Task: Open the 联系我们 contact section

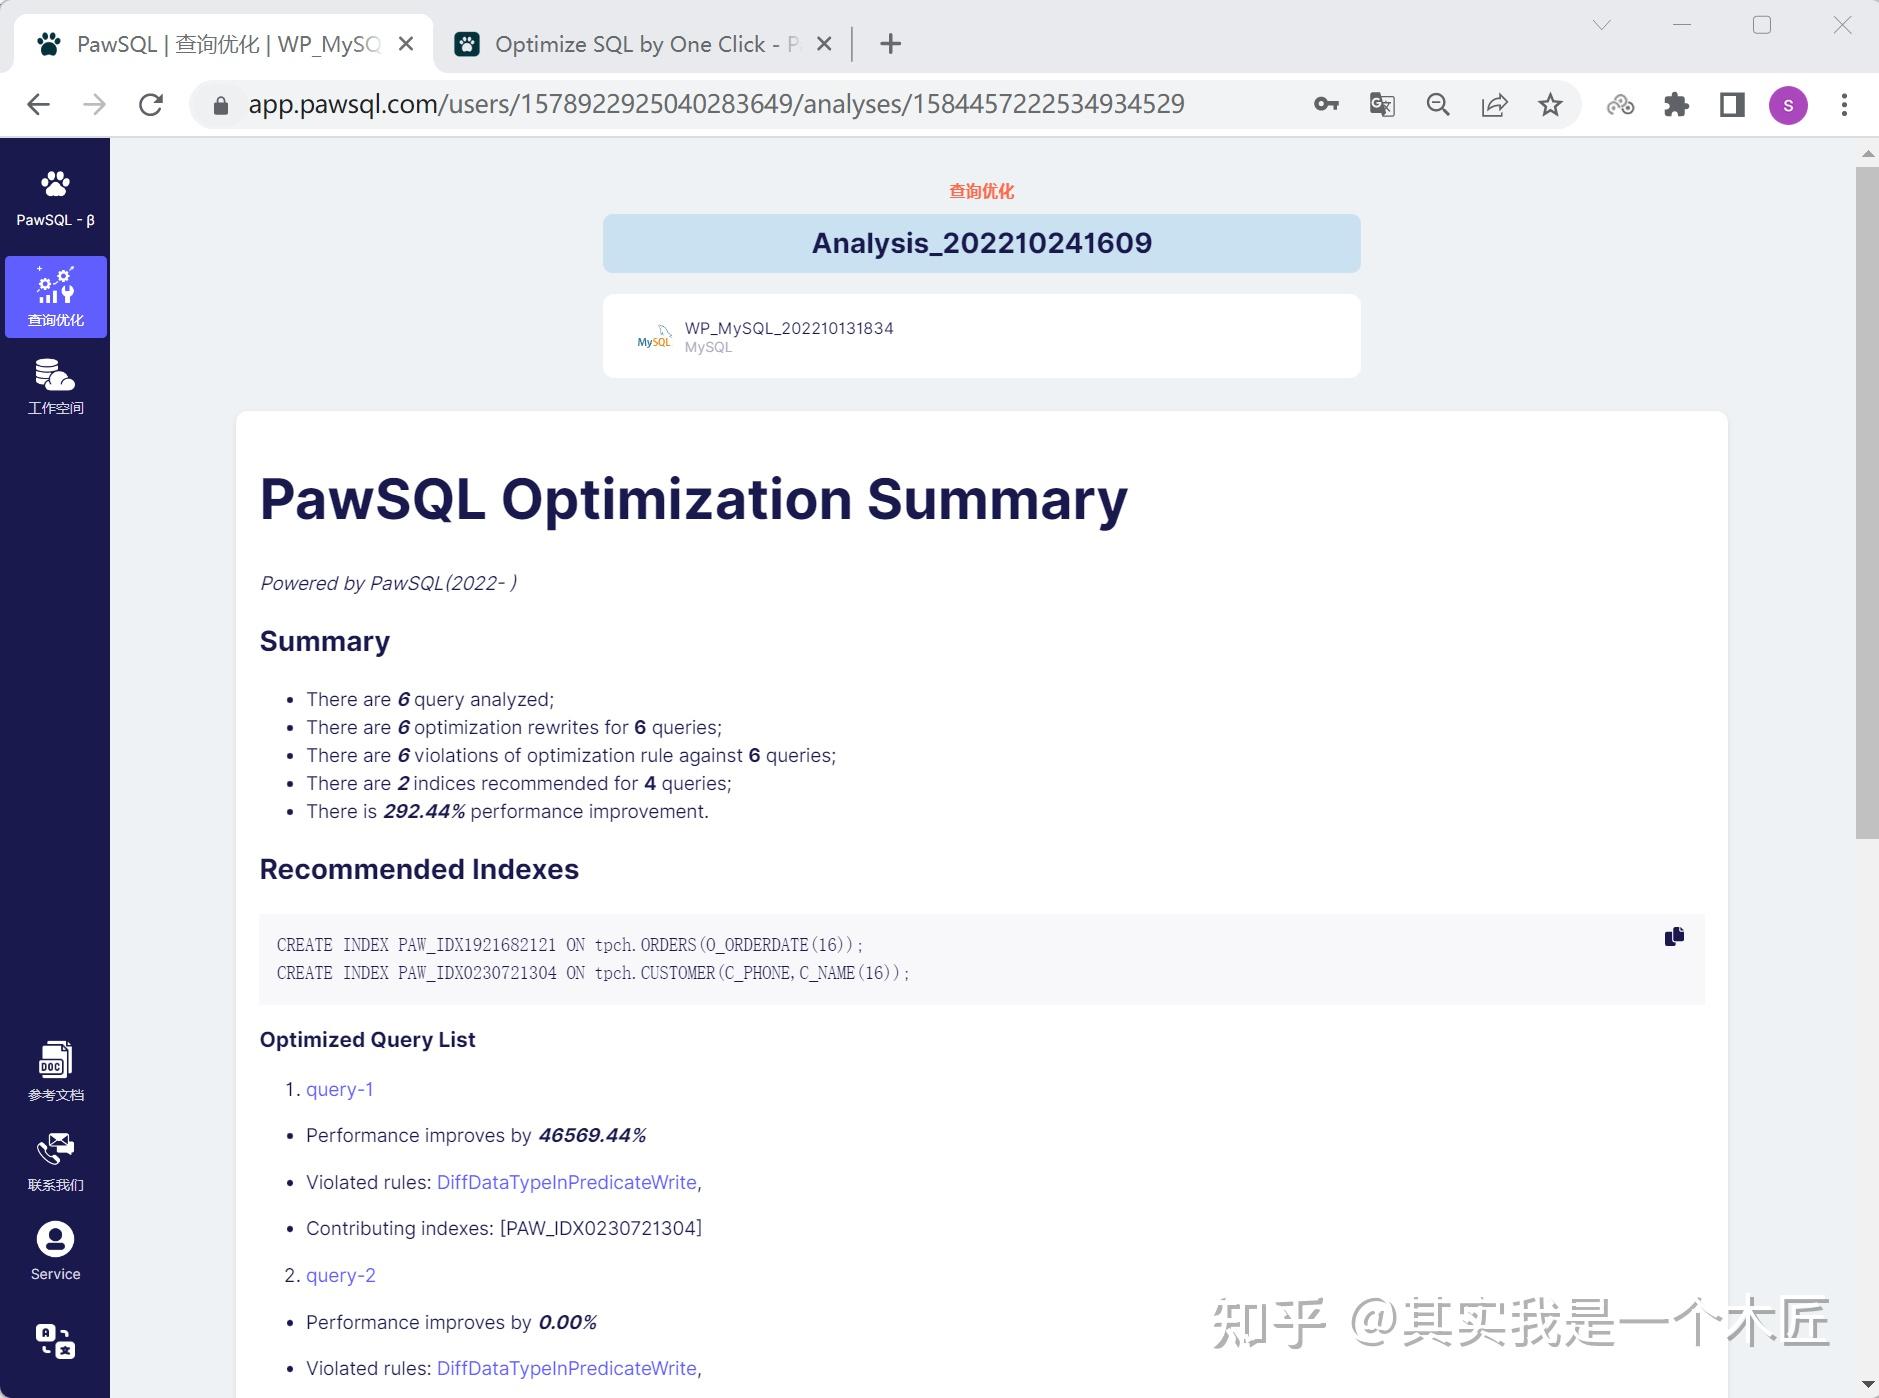Action: pyautogui.click(x=55, y=1158)
